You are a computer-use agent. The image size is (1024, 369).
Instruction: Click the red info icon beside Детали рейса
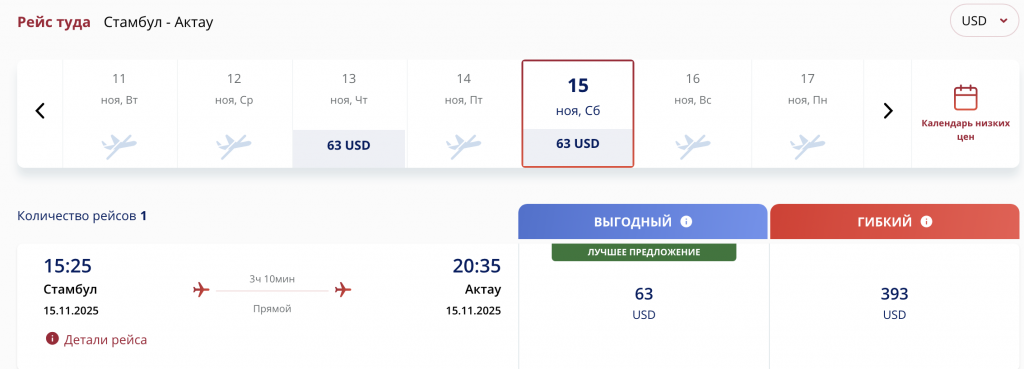pyautogui.click(x=52, y=339)
